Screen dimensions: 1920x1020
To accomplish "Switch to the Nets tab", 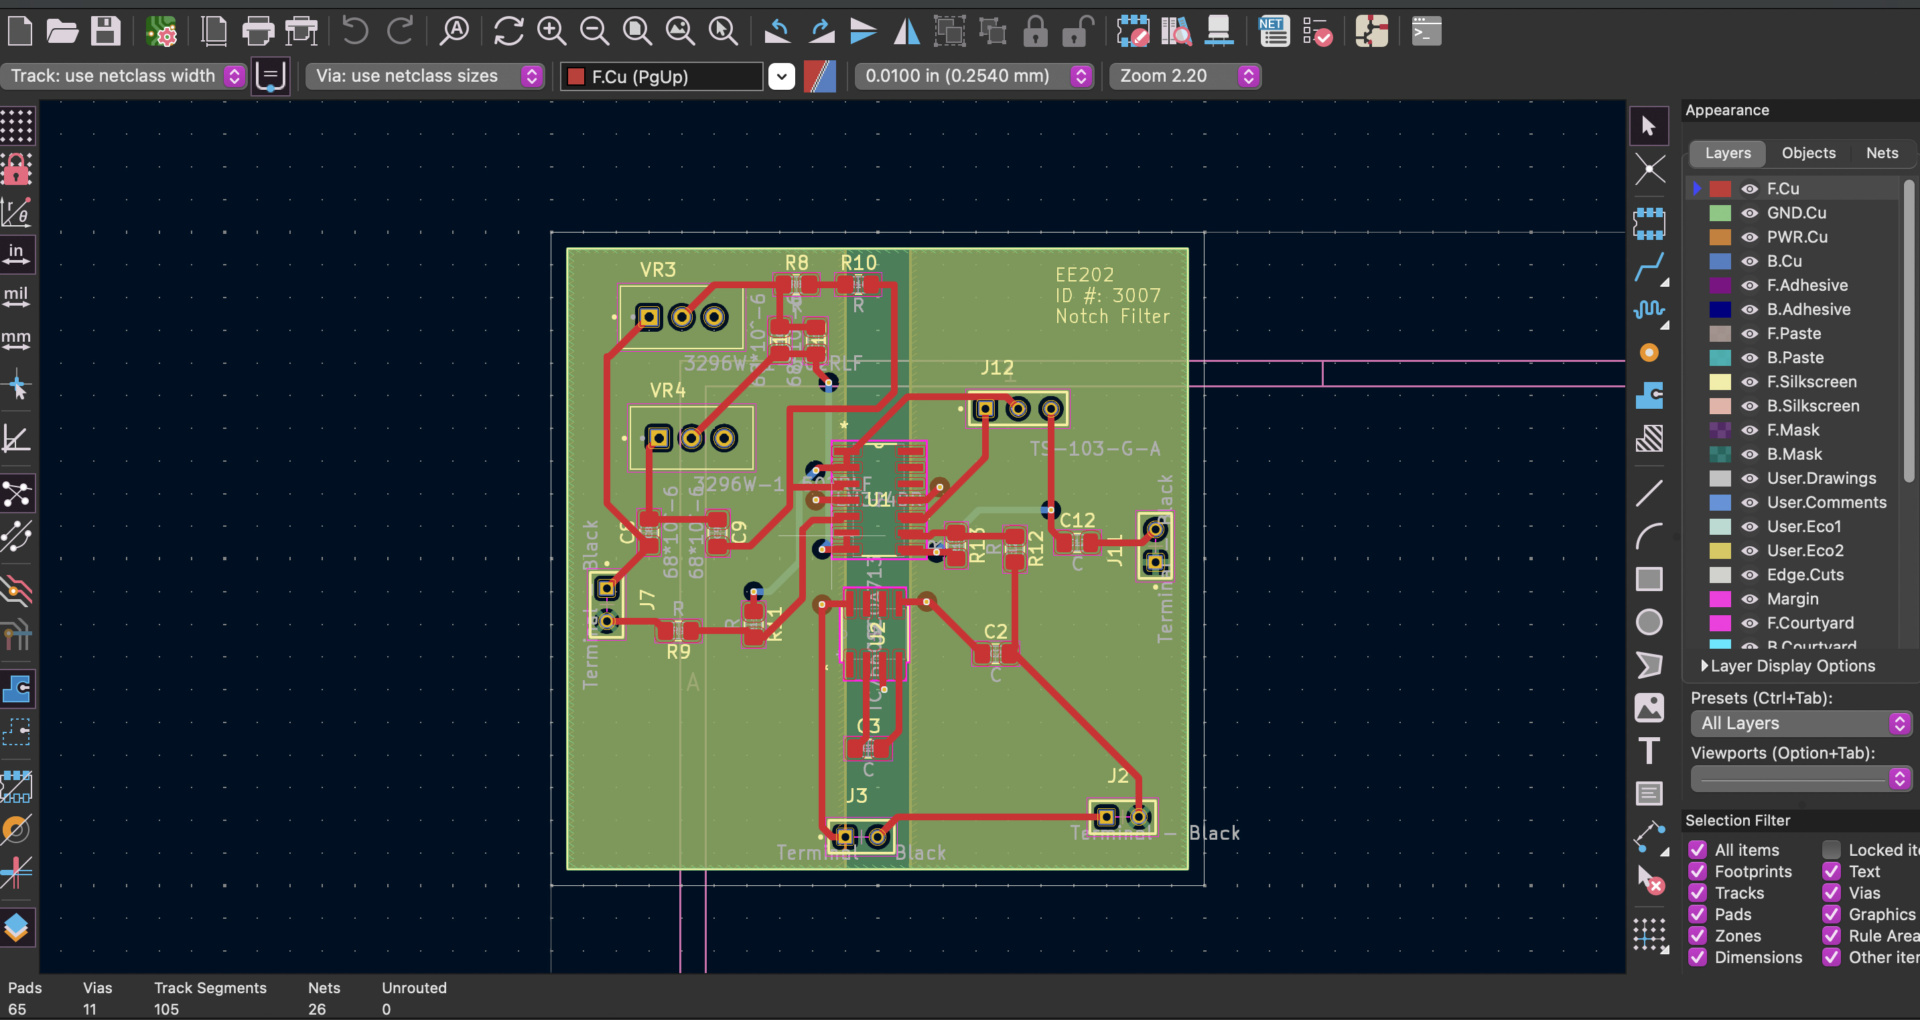I will [x=1881, y=153].
